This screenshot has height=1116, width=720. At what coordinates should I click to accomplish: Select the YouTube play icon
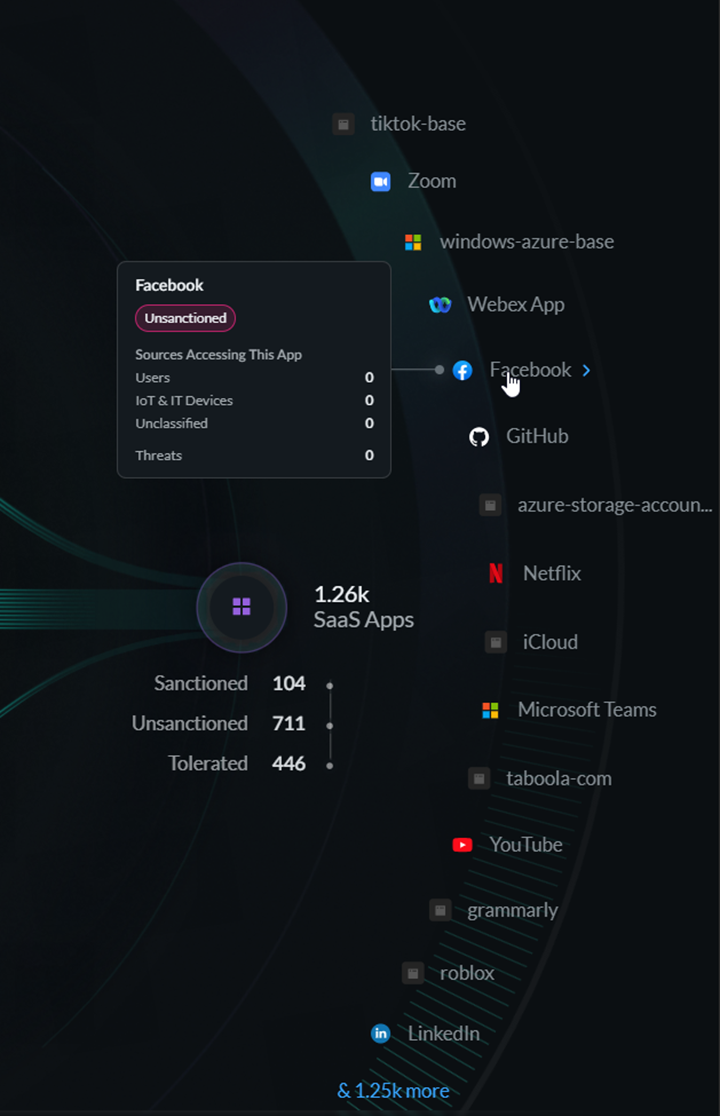tap(462, 845)
